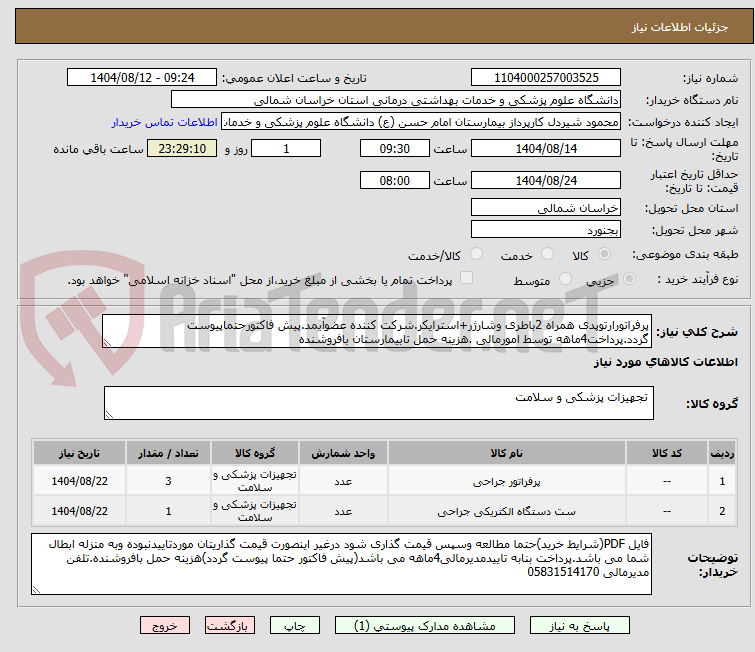This screenshot has height=652, width=755.
Task: Select the متوسط purchase type radio
Action: coord(565,279)
